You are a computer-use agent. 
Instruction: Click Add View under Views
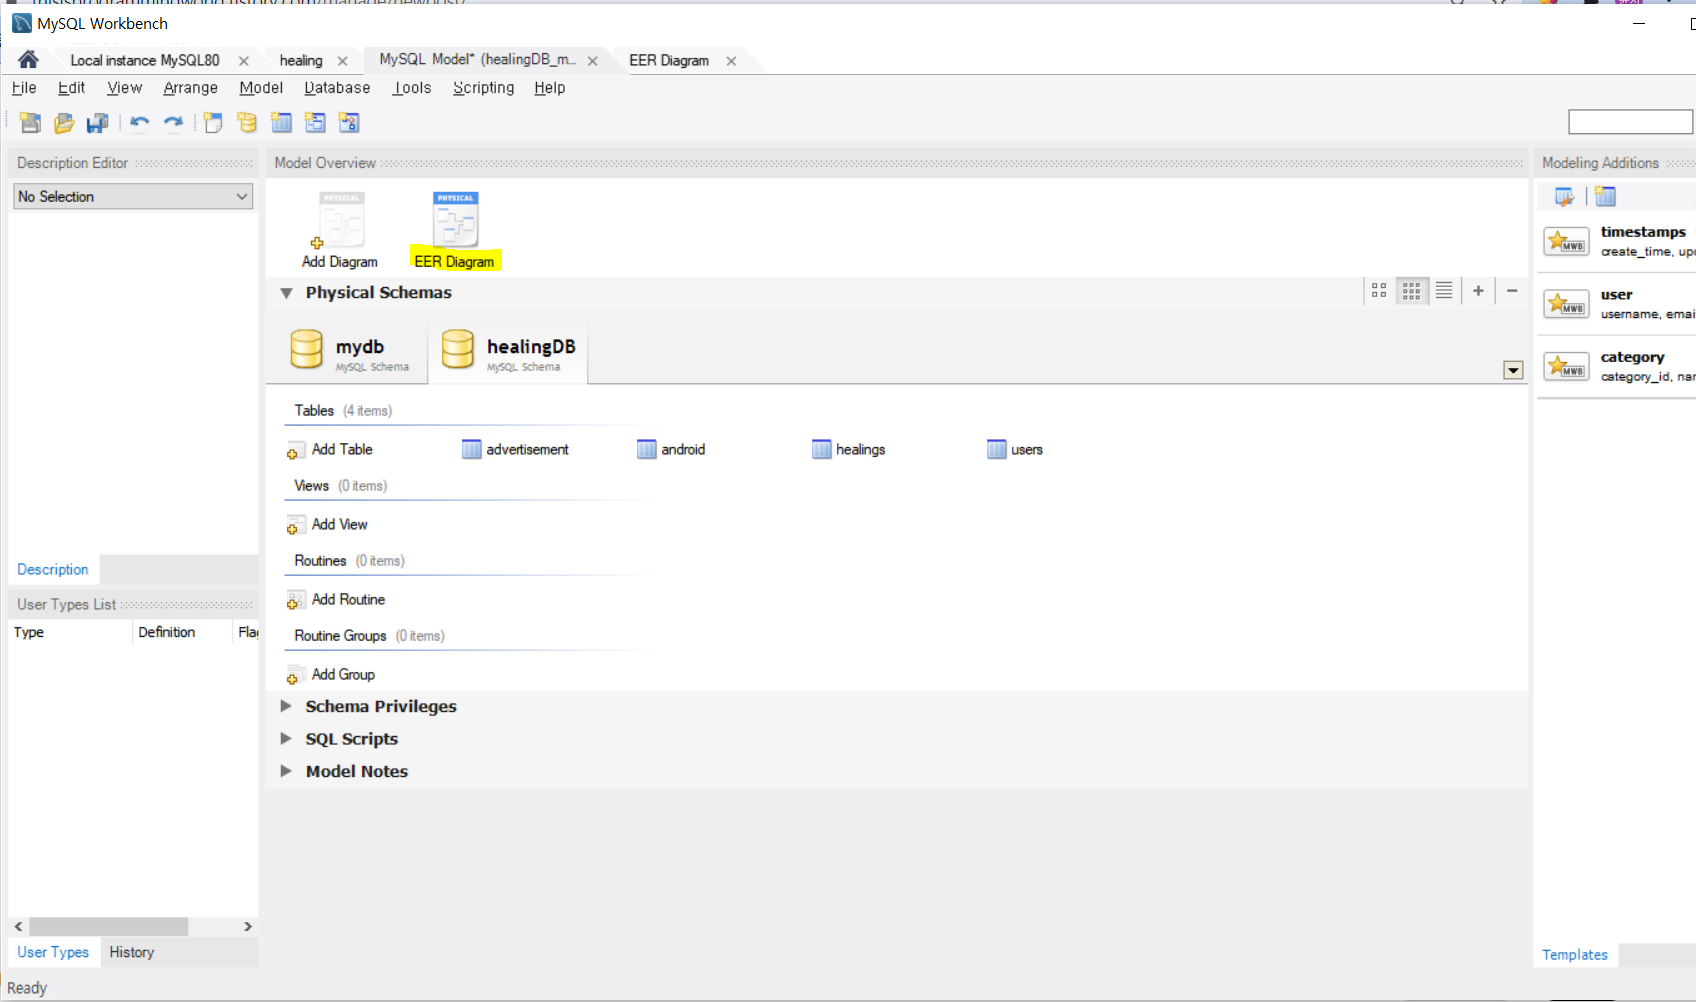(327, 525)
